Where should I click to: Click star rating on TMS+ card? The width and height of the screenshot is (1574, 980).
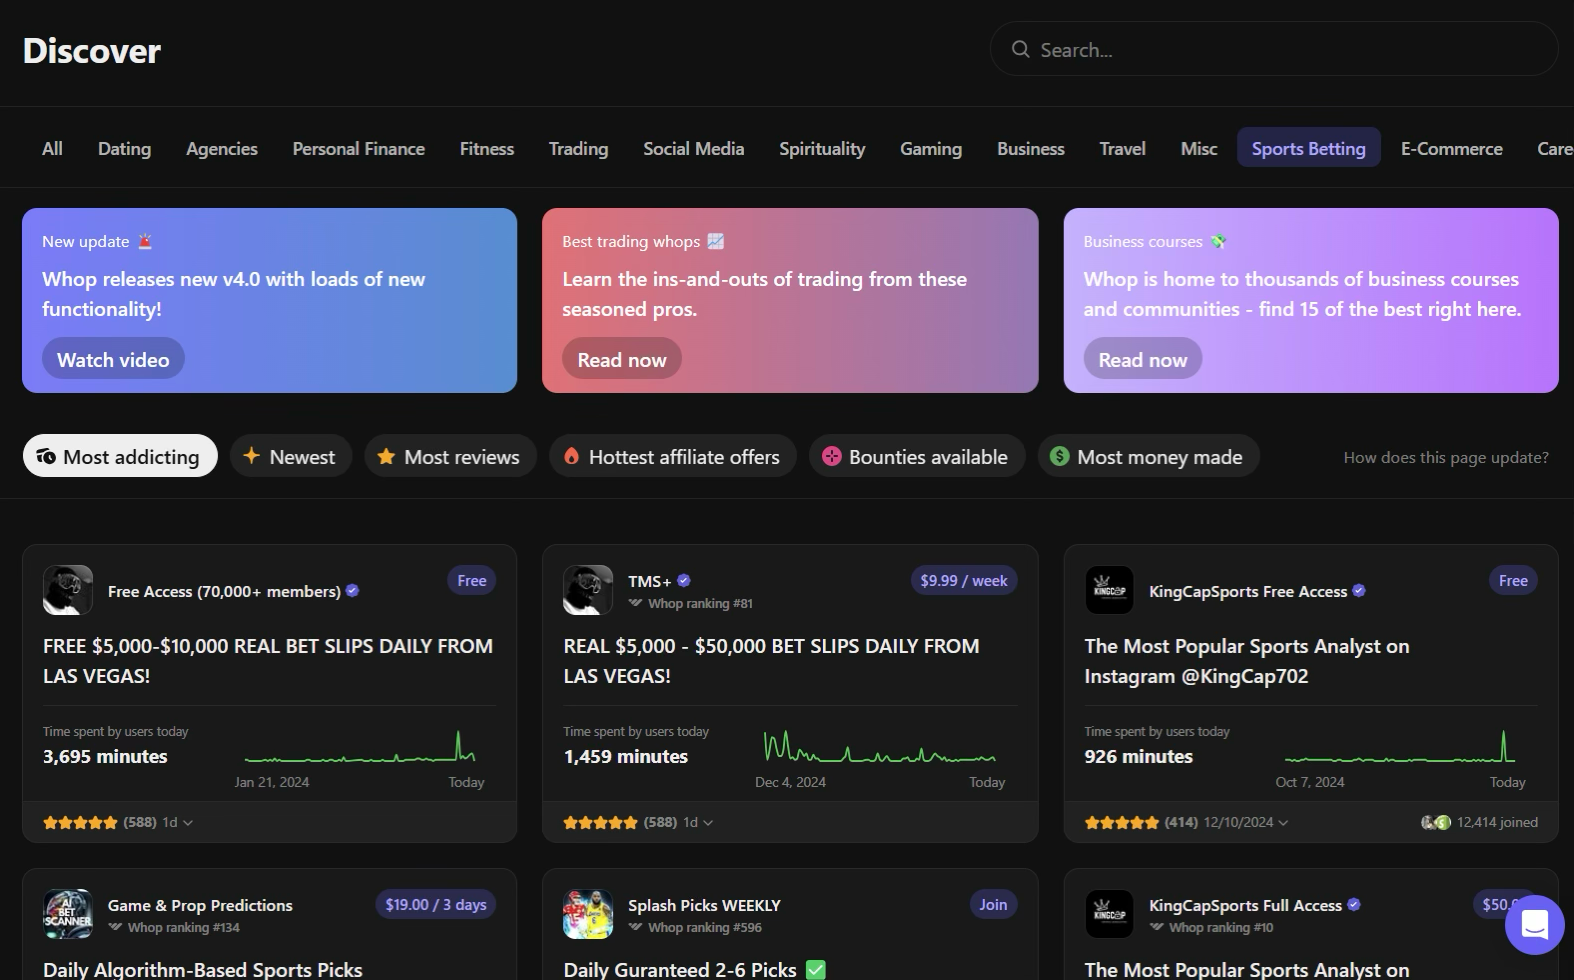click(x=600, y=822)
